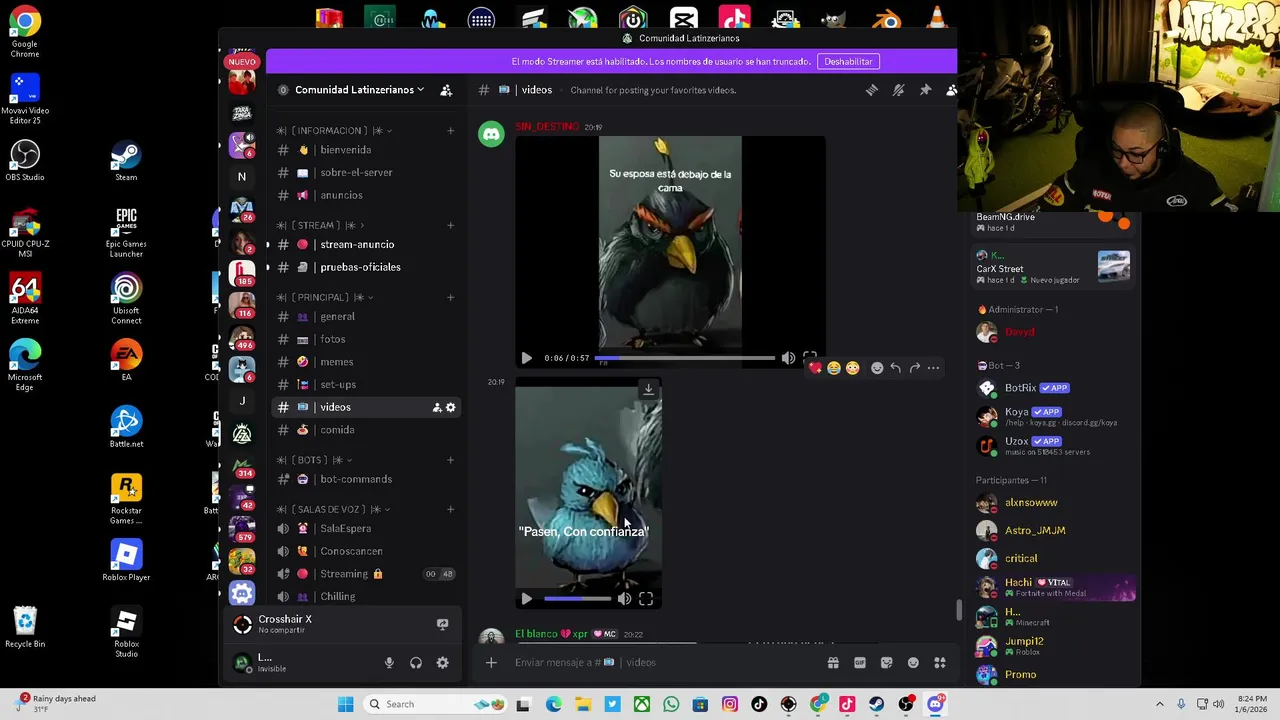This screenshot has width=1280, height=720.
Task: Click the plus attachment button in message box
Action: coord(491,662)
